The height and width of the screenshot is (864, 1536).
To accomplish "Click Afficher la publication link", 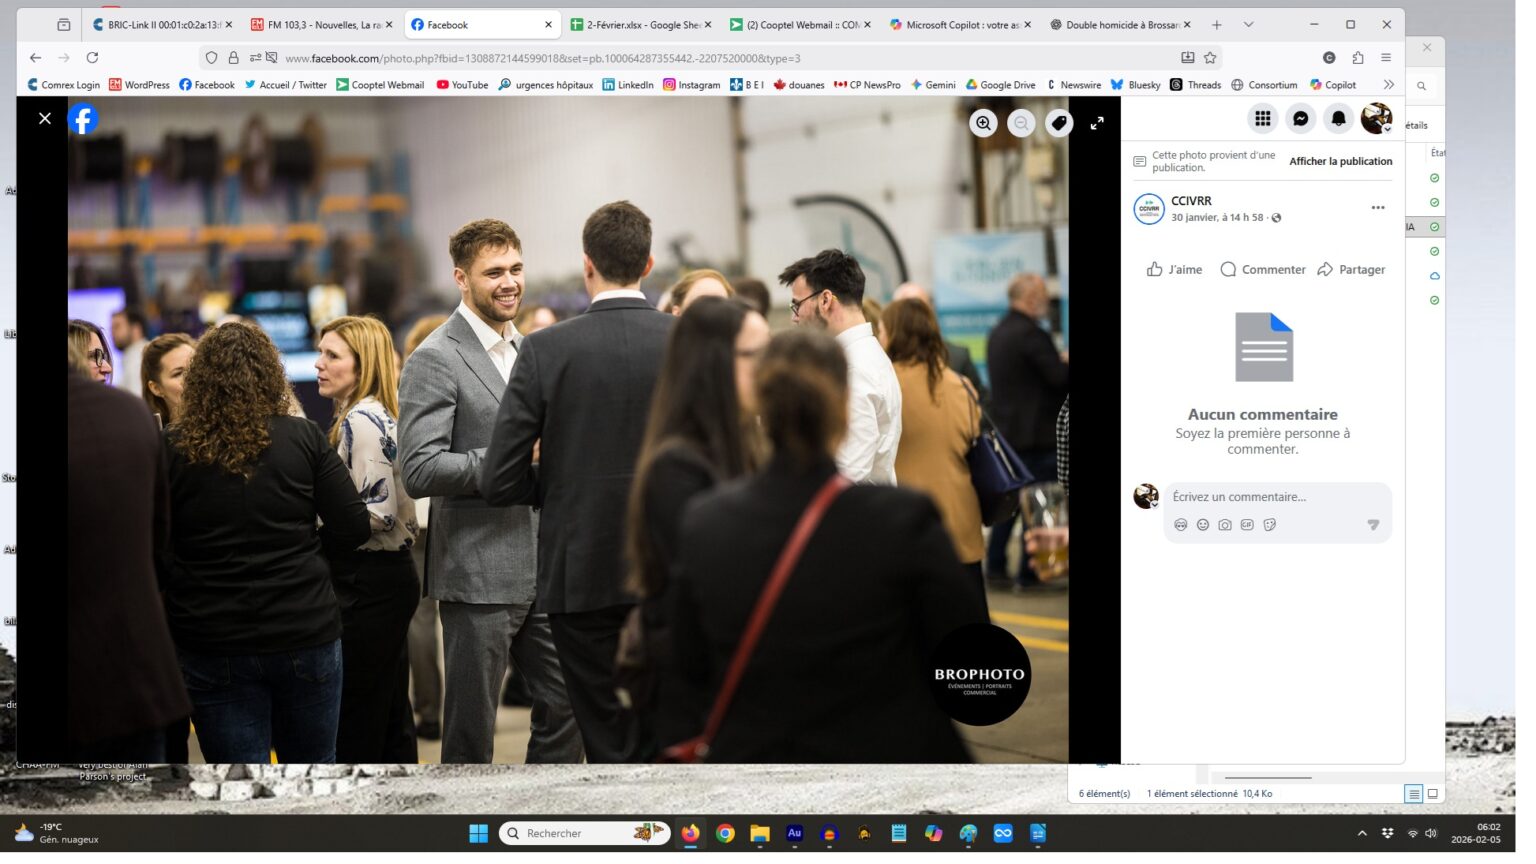I will [x=1340, y=161].
